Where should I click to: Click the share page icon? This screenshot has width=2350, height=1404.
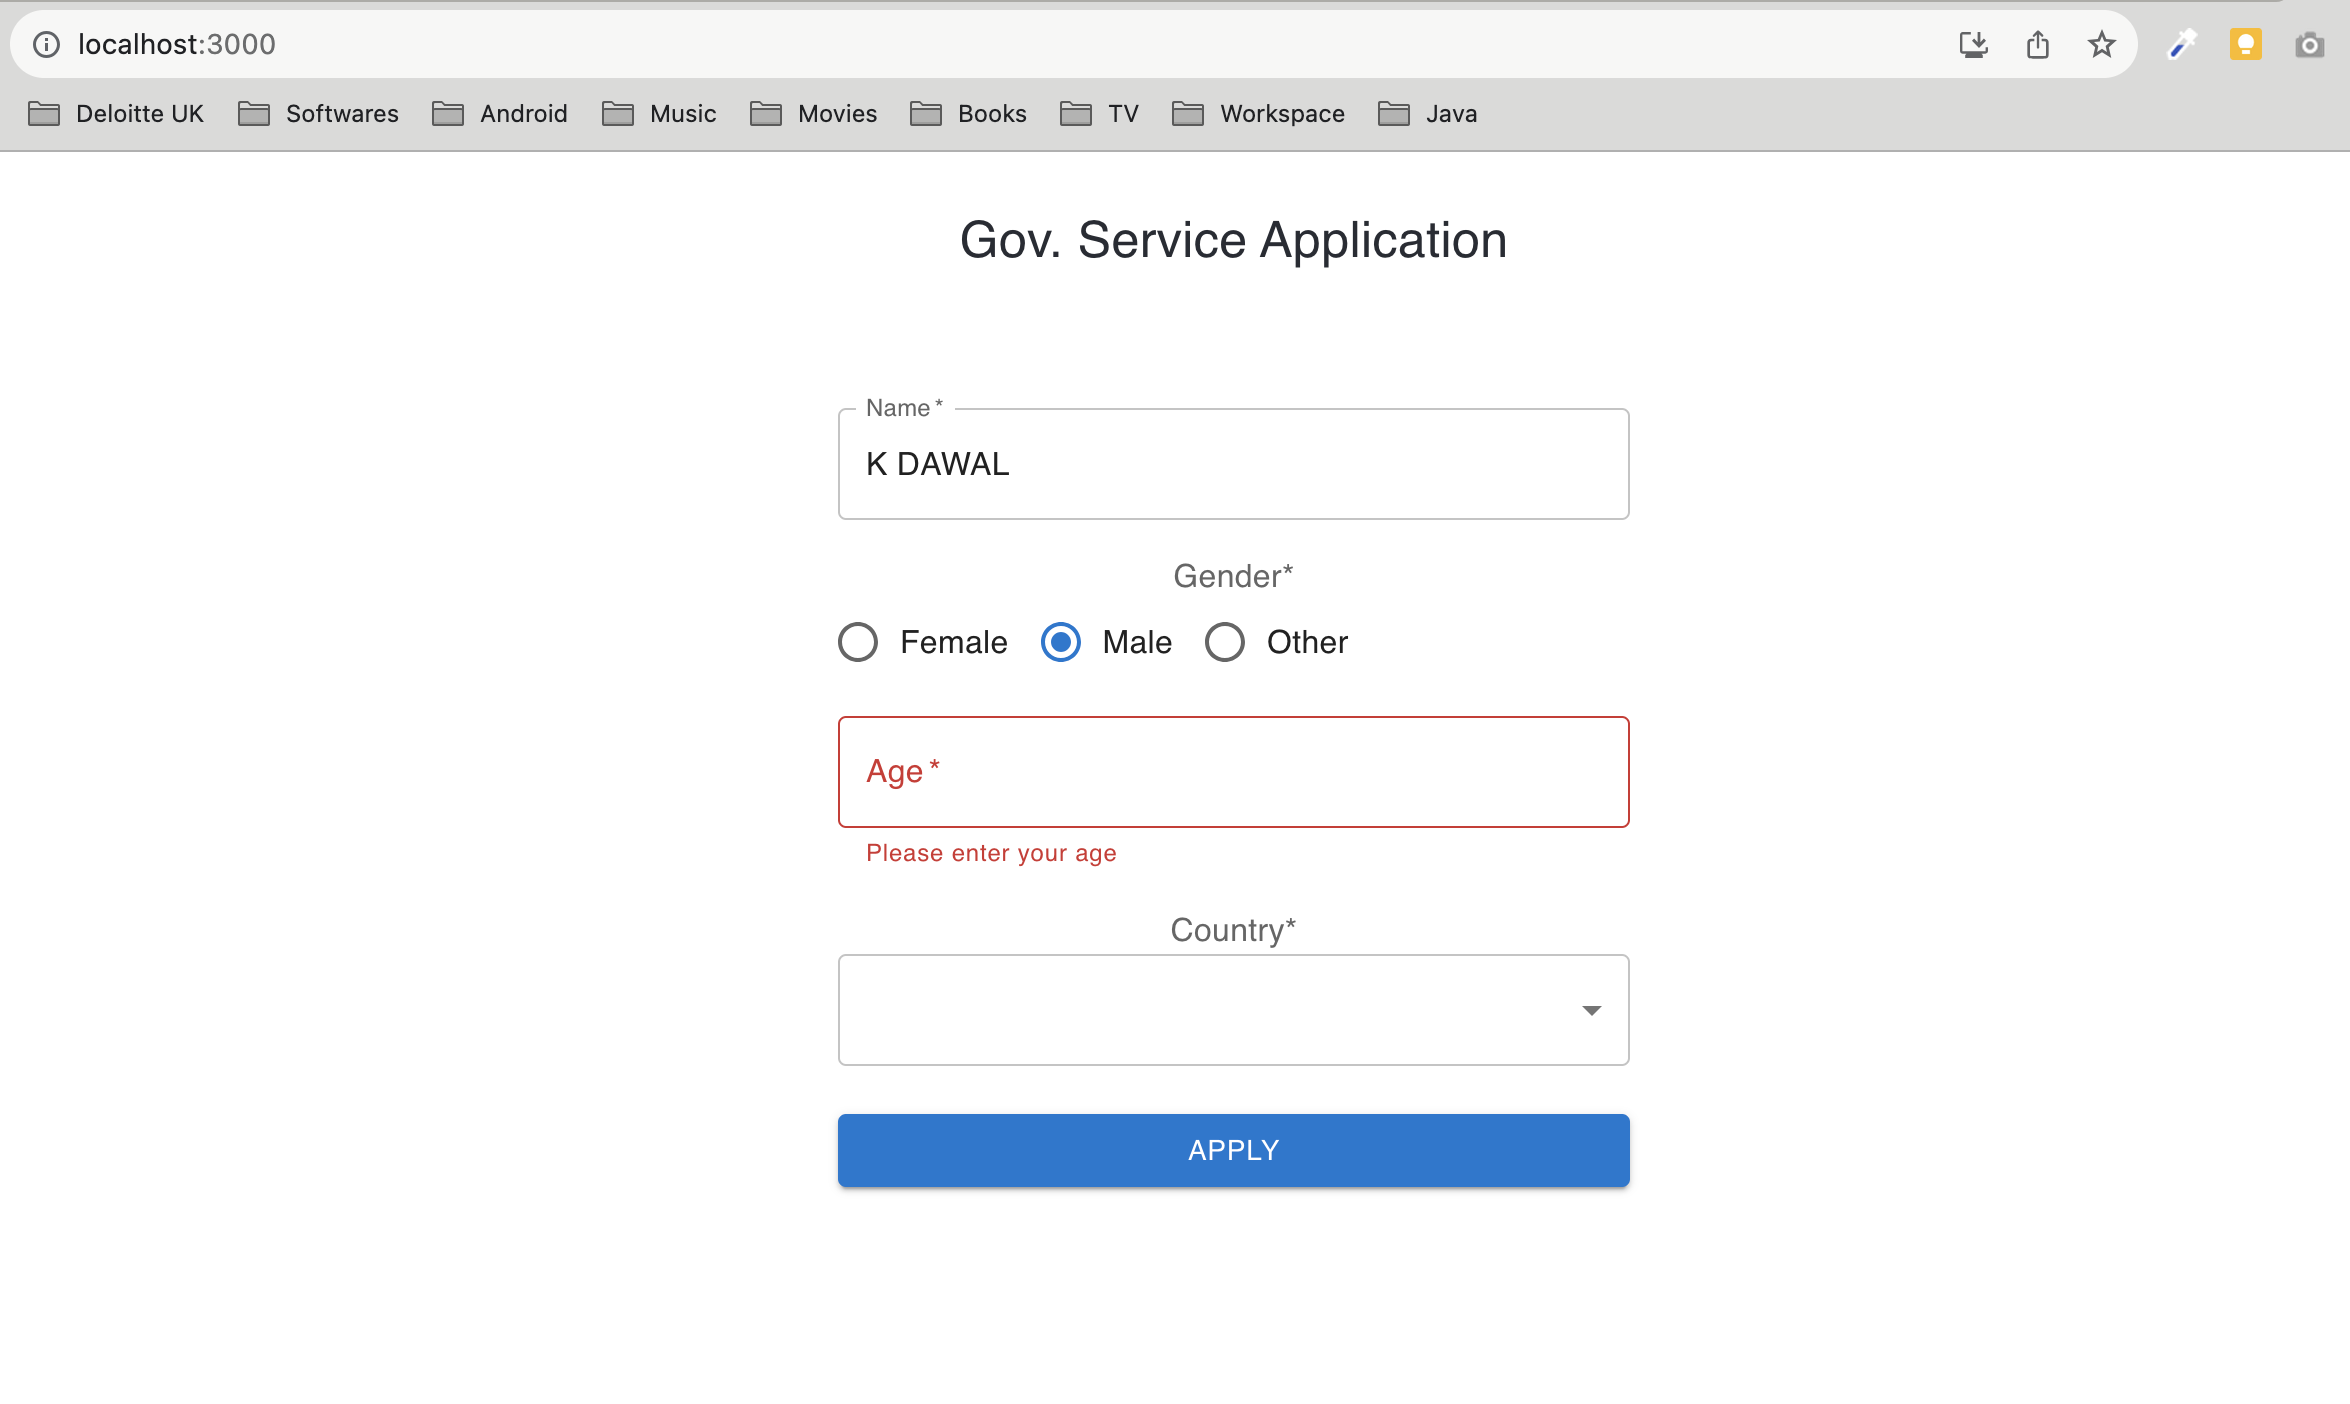(2037, 44)
